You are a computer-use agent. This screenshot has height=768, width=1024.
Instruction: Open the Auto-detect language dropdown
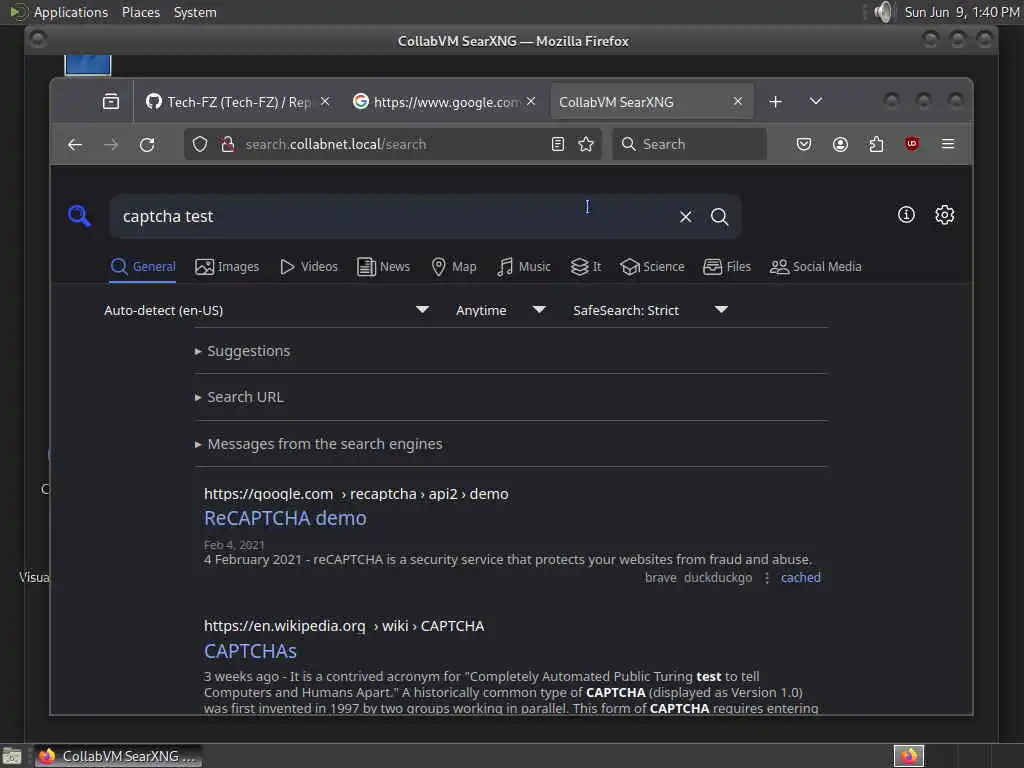(x=266, y=310)
